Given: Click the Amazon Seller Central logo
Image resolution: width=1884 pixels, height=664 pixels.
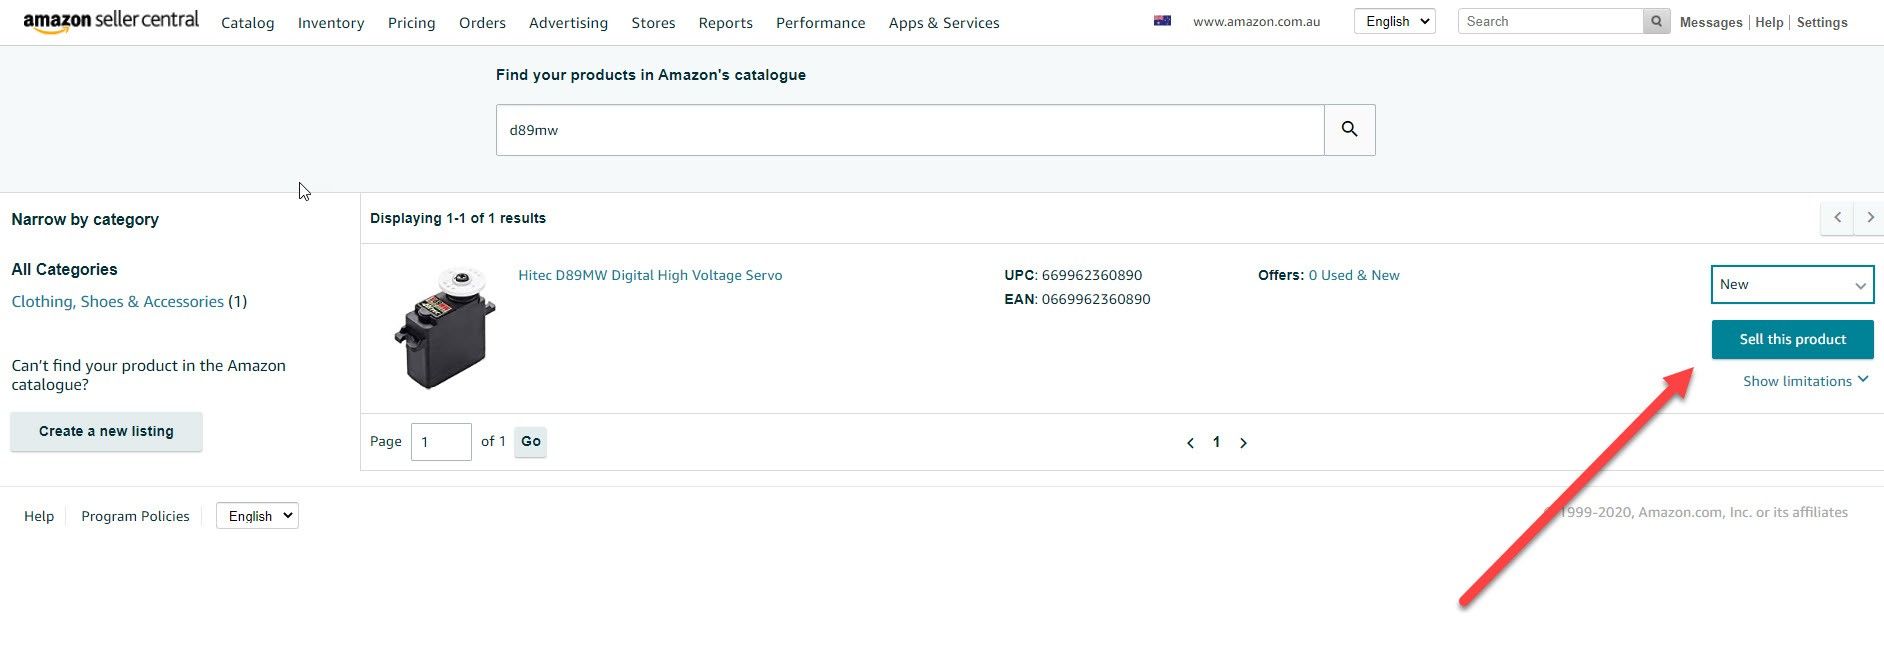Looking at the screenshot, I should point(111,22).
